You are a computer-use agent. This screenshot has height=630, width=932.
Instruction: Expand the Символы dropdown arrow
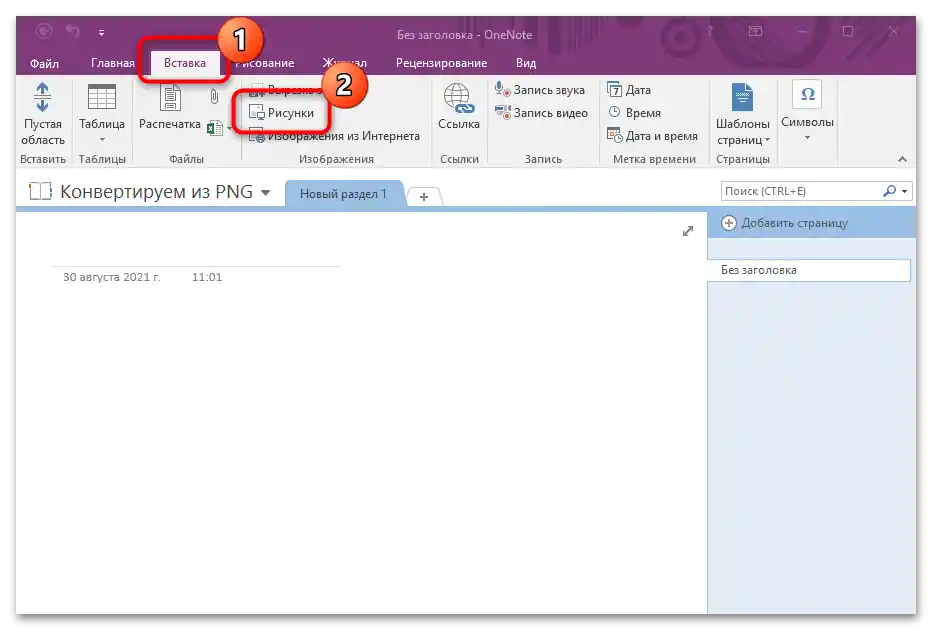click(x=807, y=138)
